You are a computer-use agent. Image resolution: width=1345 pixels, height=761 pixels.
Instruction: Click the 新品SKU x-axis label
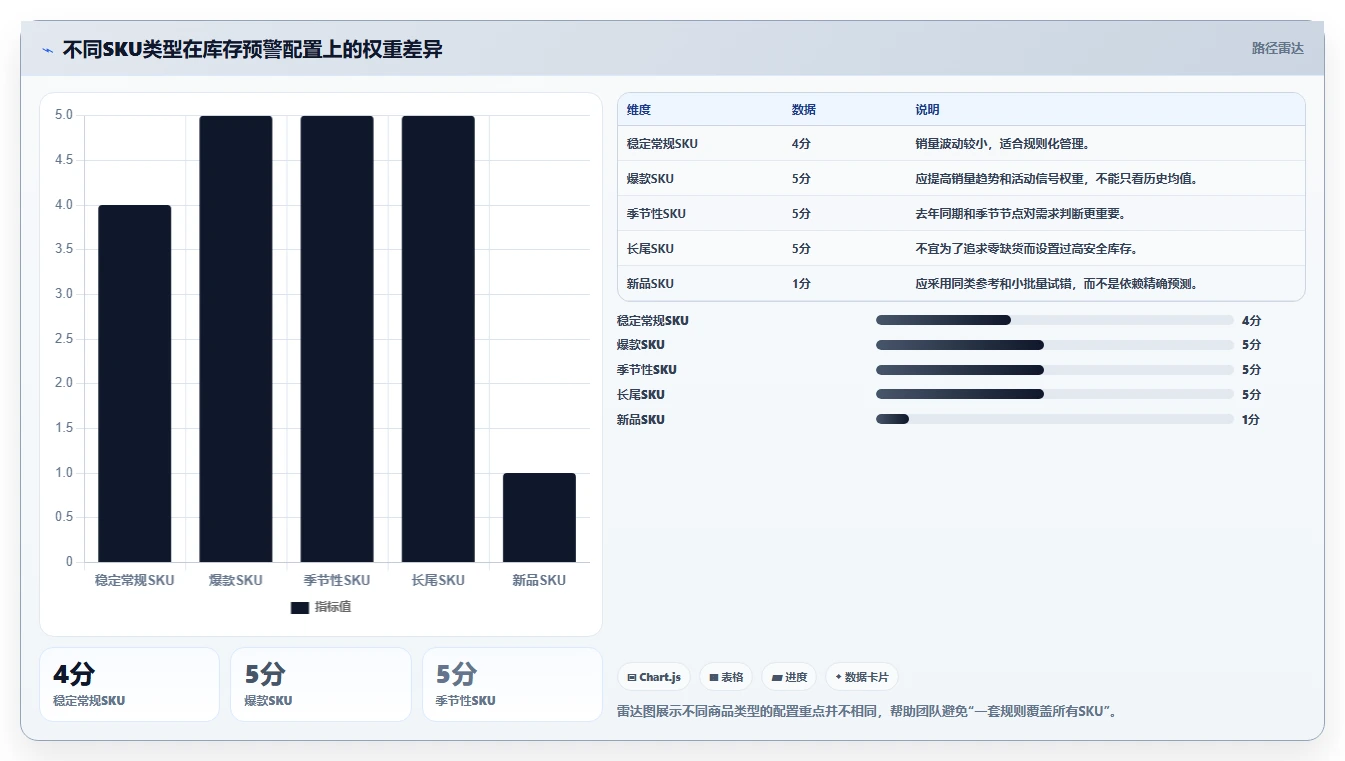coord(539,580)
